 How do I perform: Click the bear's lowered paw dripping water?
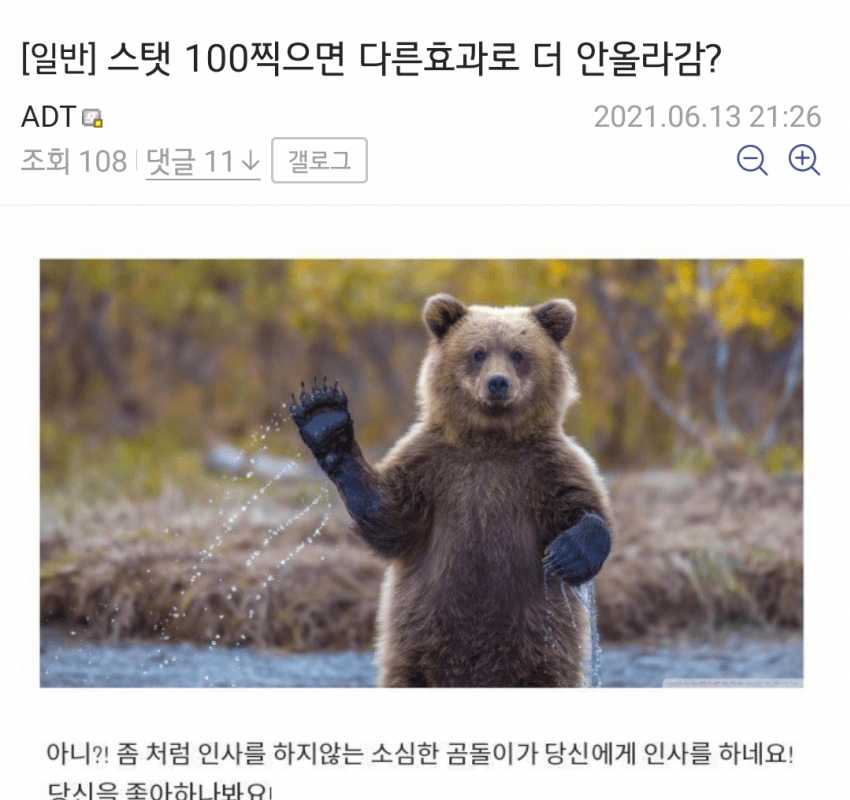coord(577,549)
